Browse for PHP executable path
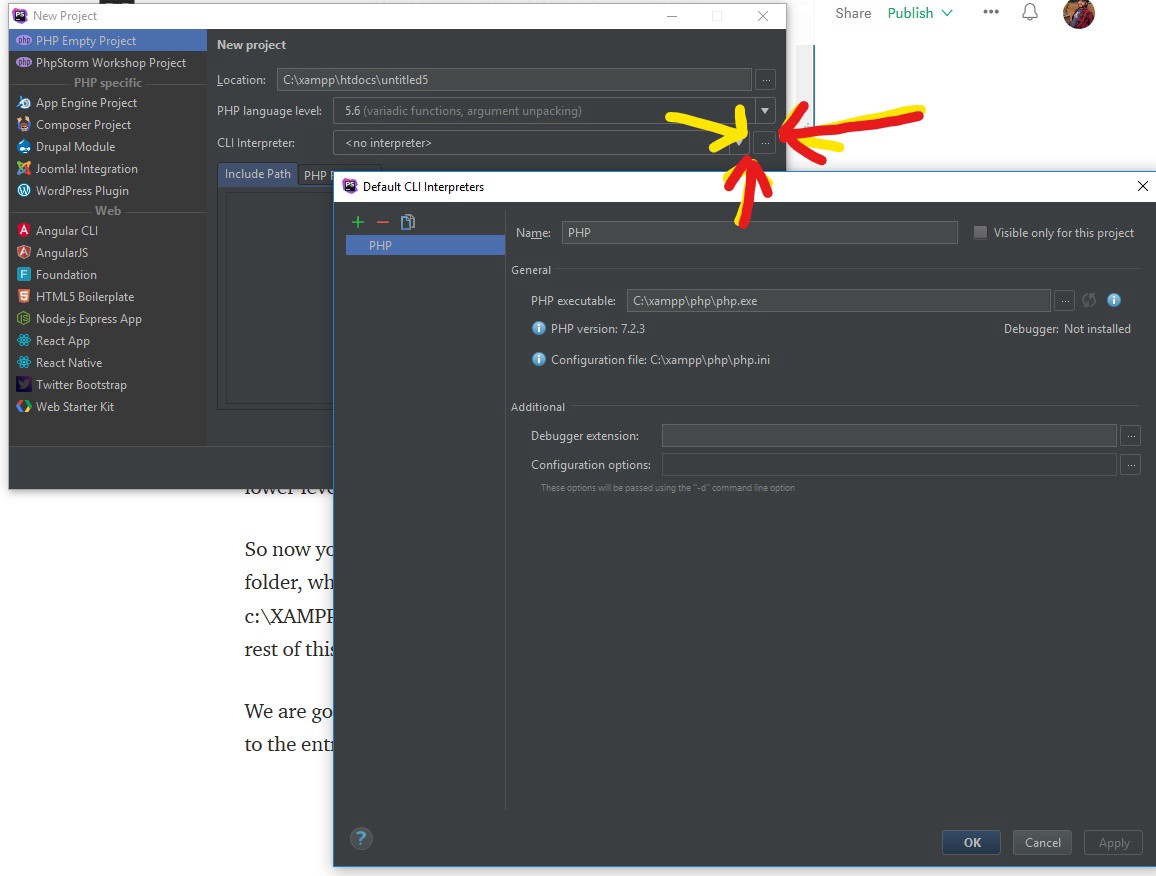Image resolution: width=1156 pixels, height=876 pixels. pos(1065,301)
